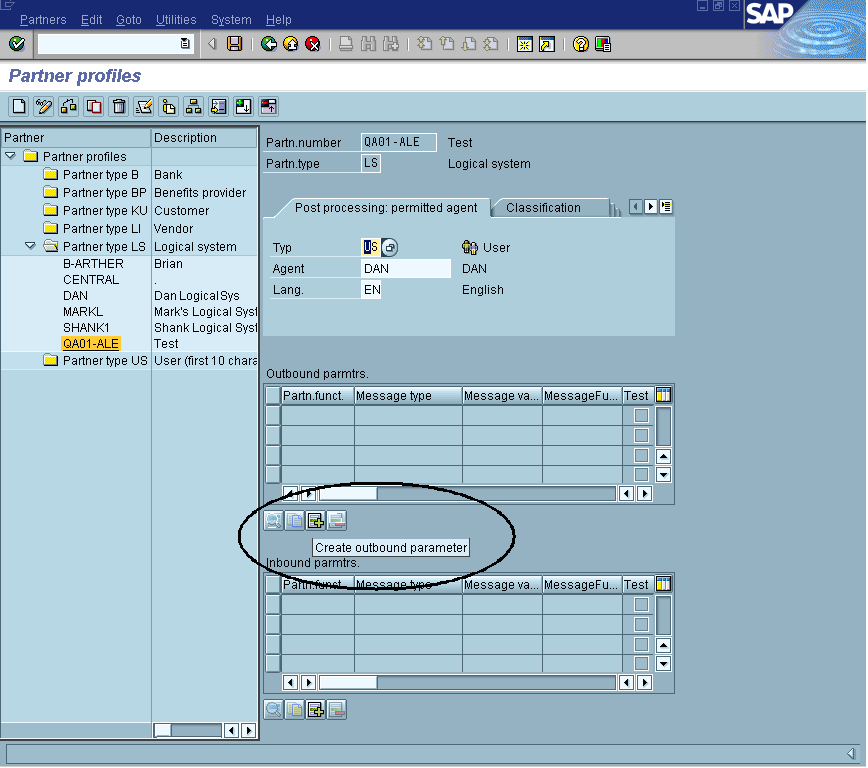Viewport: 868px width, 768px height.
Task: Click the tab scroll left arrow
Action: (636, 207)
